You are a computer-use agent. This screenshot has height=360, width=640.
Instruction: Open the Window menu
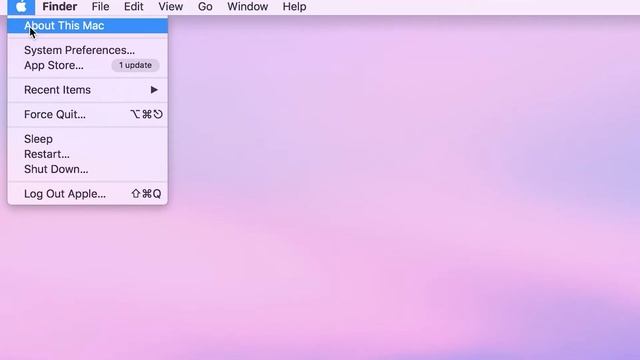point(247,7)
